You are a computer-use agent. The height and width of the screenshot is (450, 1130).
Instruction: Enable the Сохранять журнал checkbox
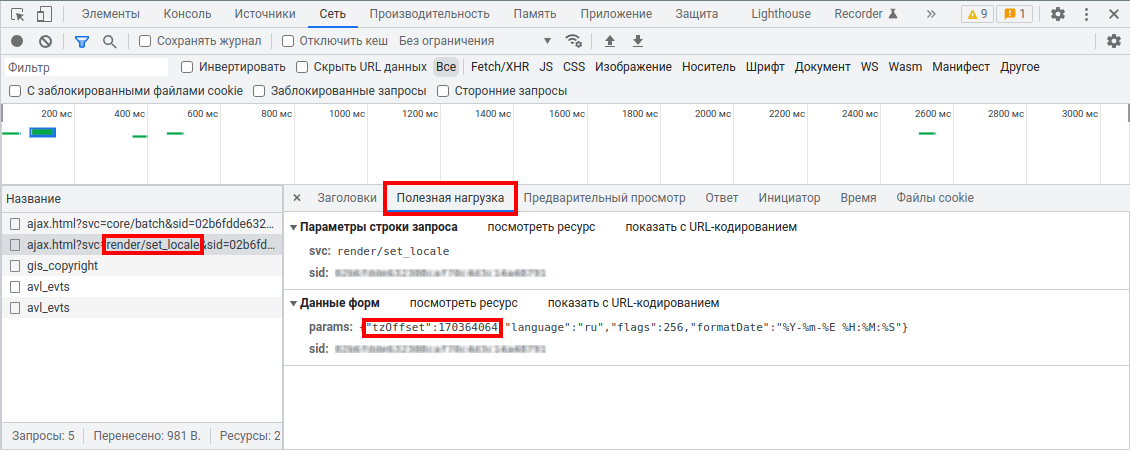click(146, 41)
